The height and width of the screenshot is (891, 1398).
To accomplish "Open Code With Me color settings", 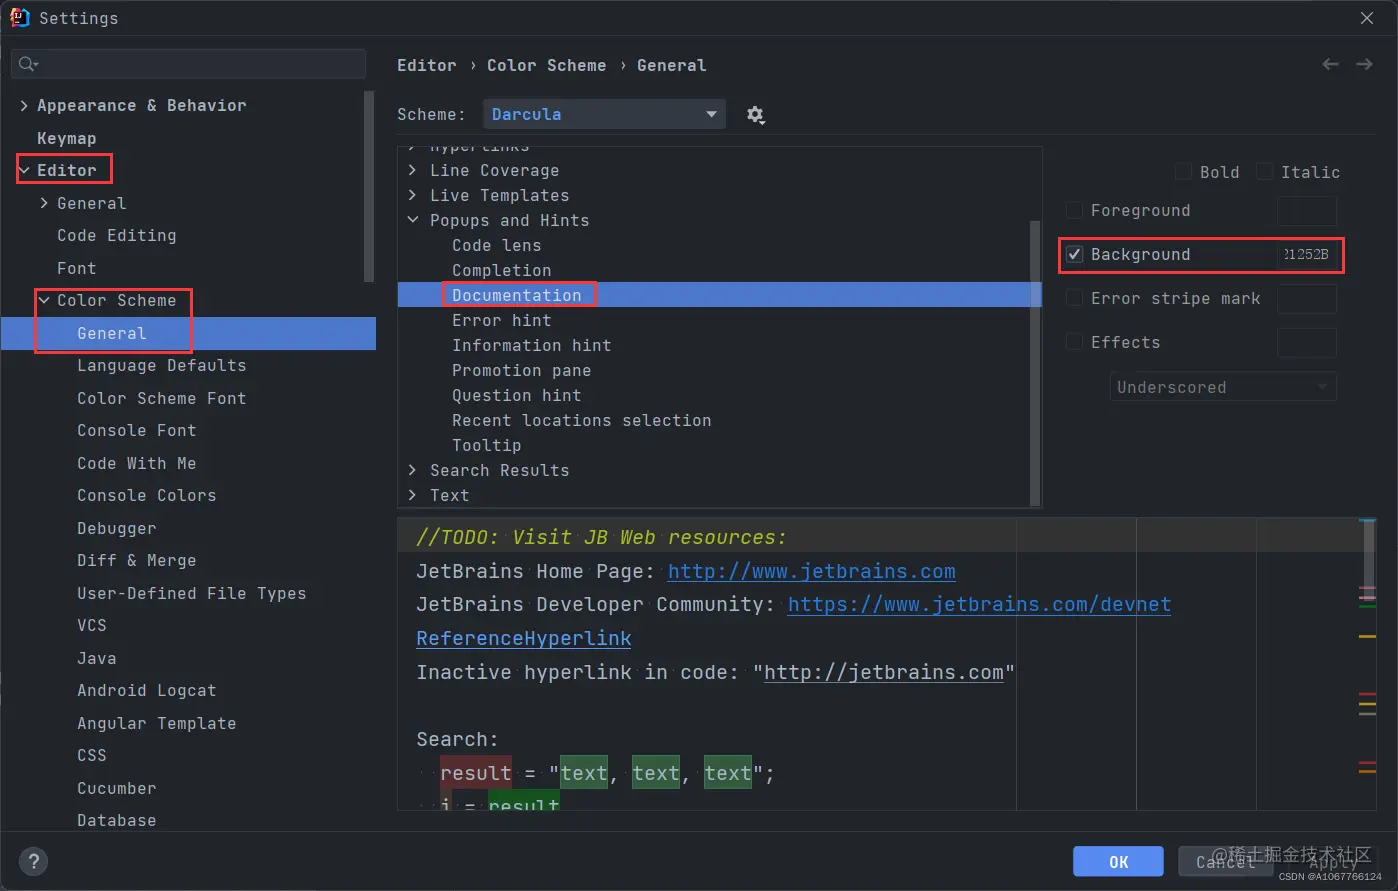I will [x=137, y=463].
